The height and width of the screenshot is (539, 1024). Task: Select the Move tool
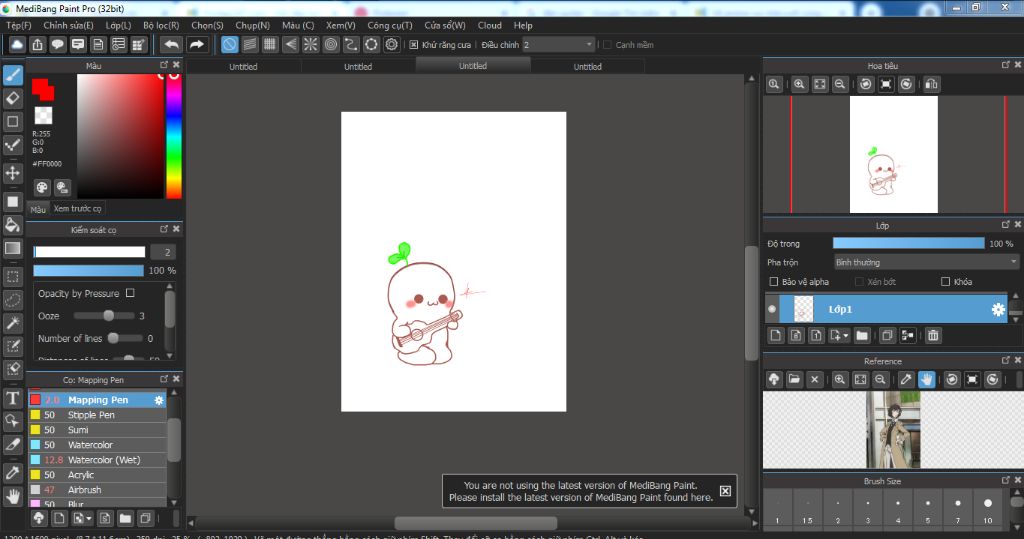pos(13,173)
